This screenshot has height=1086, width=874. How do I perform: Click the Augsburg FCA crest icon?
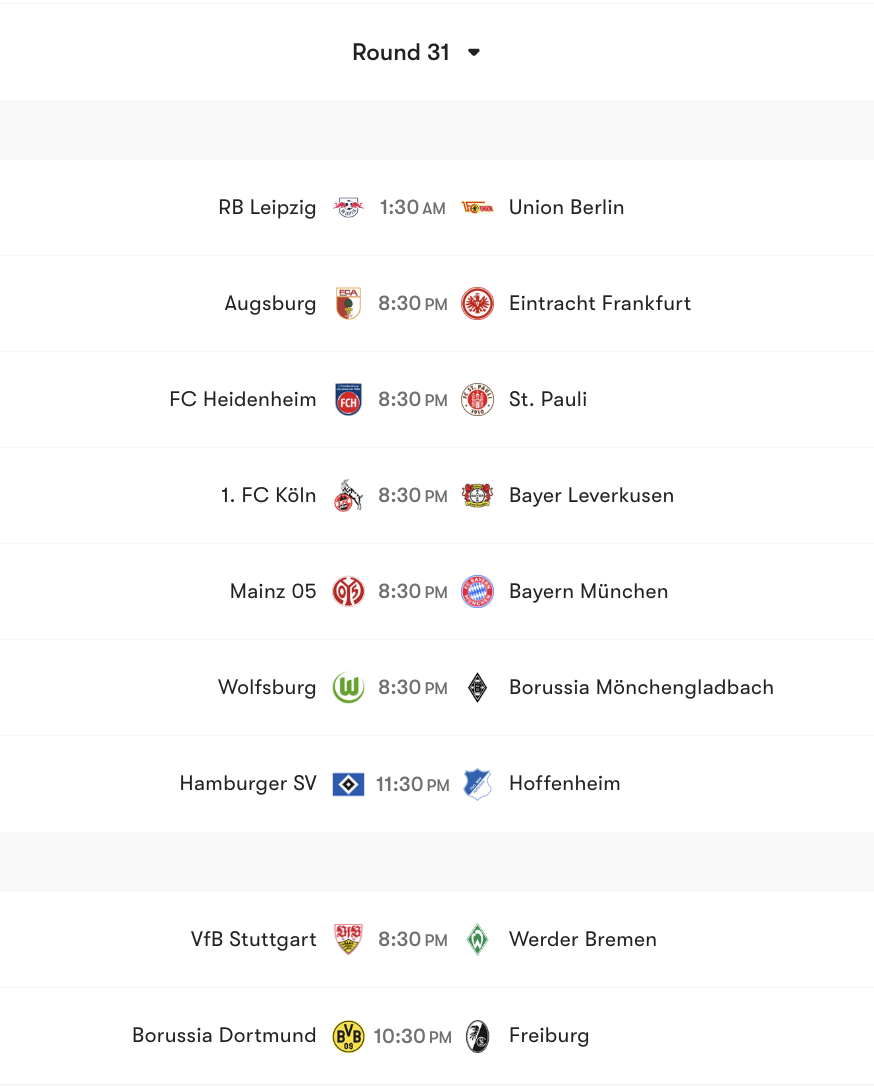347,303
